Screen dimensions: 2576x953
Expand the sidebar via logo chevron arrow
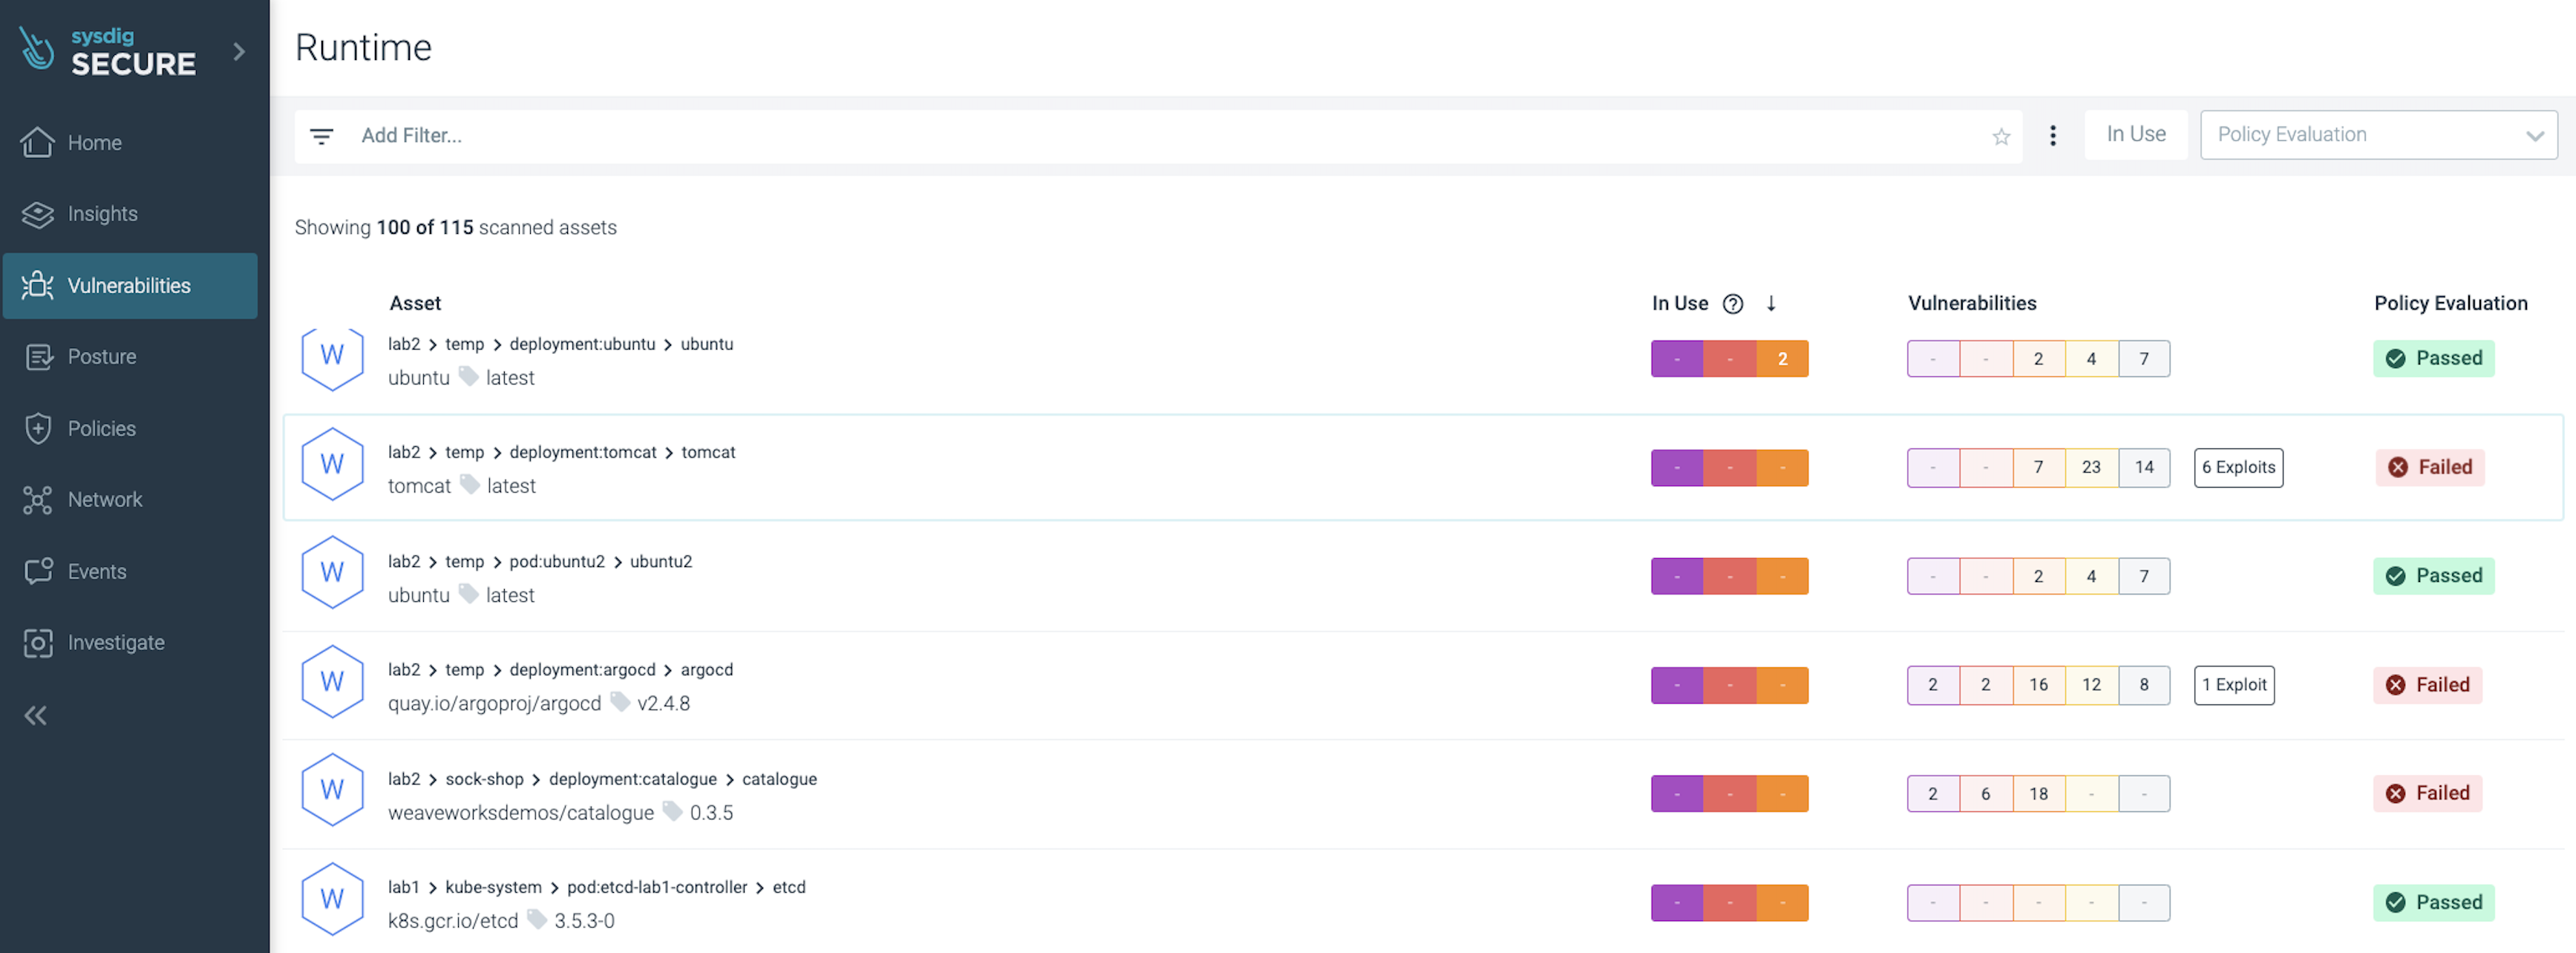pos(239,52)
